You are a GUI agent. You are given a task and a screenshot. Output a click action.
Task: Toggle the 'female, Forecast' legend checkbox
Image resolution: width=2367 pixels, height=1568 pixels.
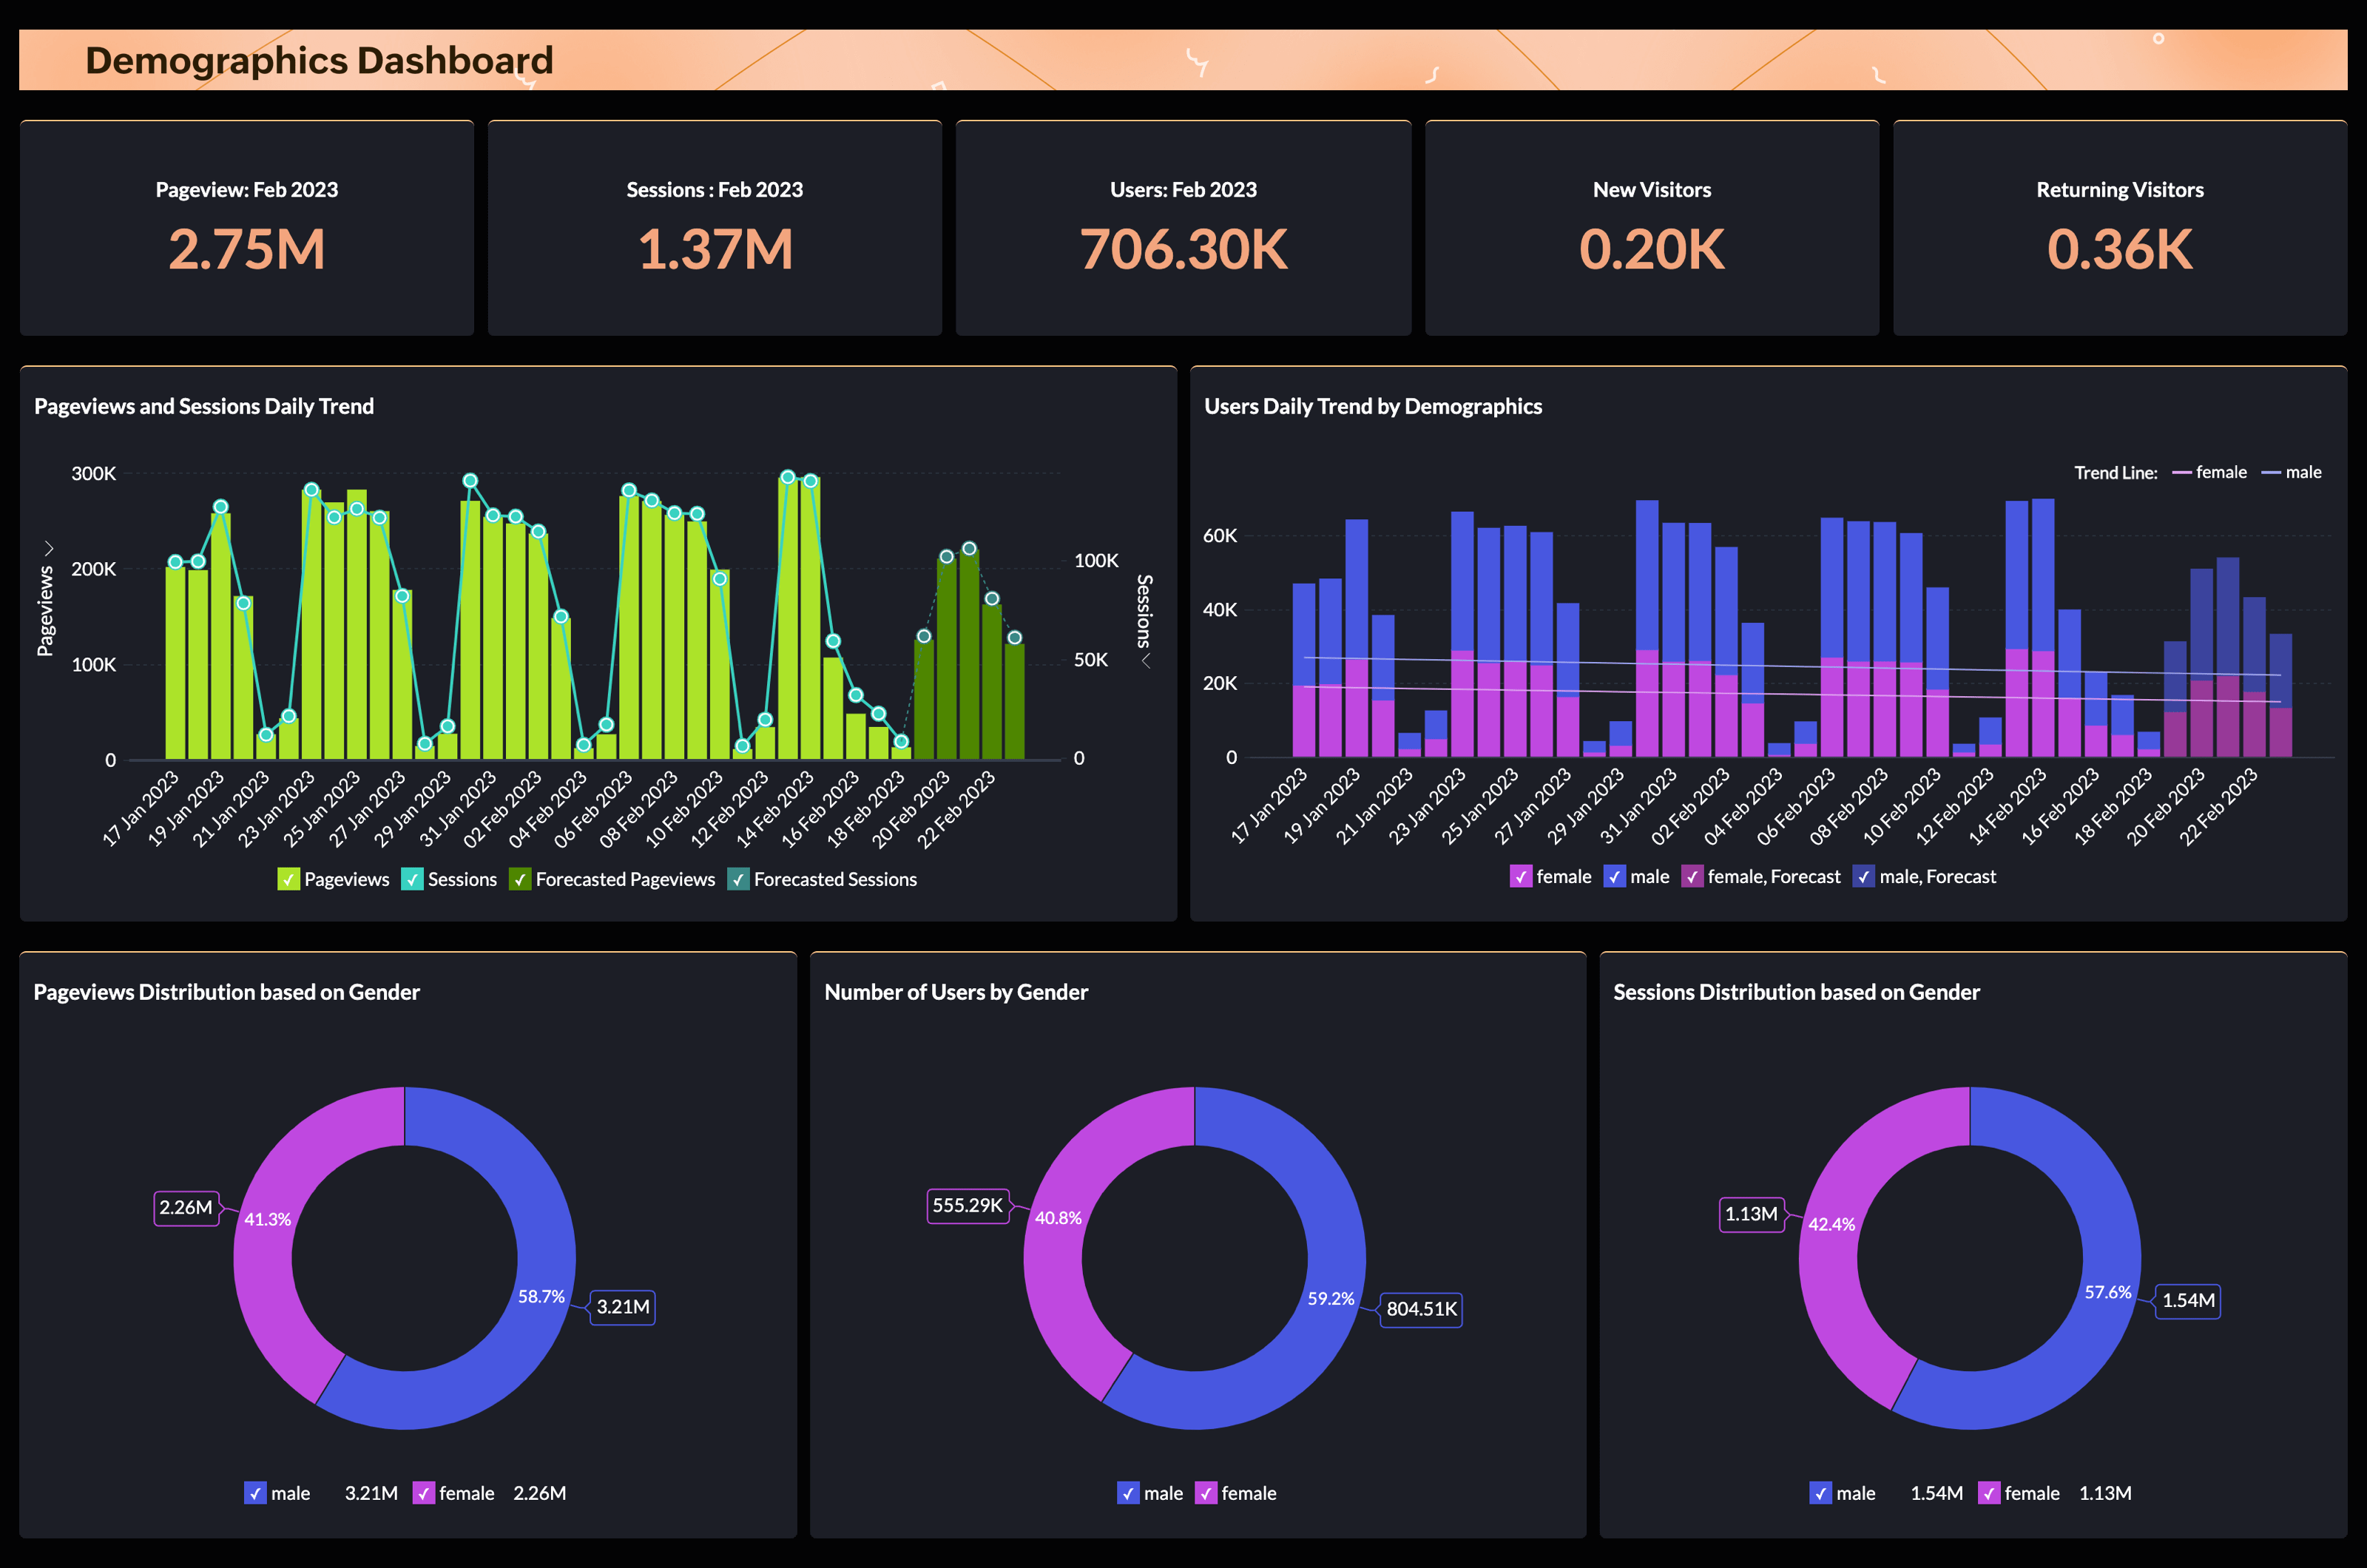point(1694,876)
